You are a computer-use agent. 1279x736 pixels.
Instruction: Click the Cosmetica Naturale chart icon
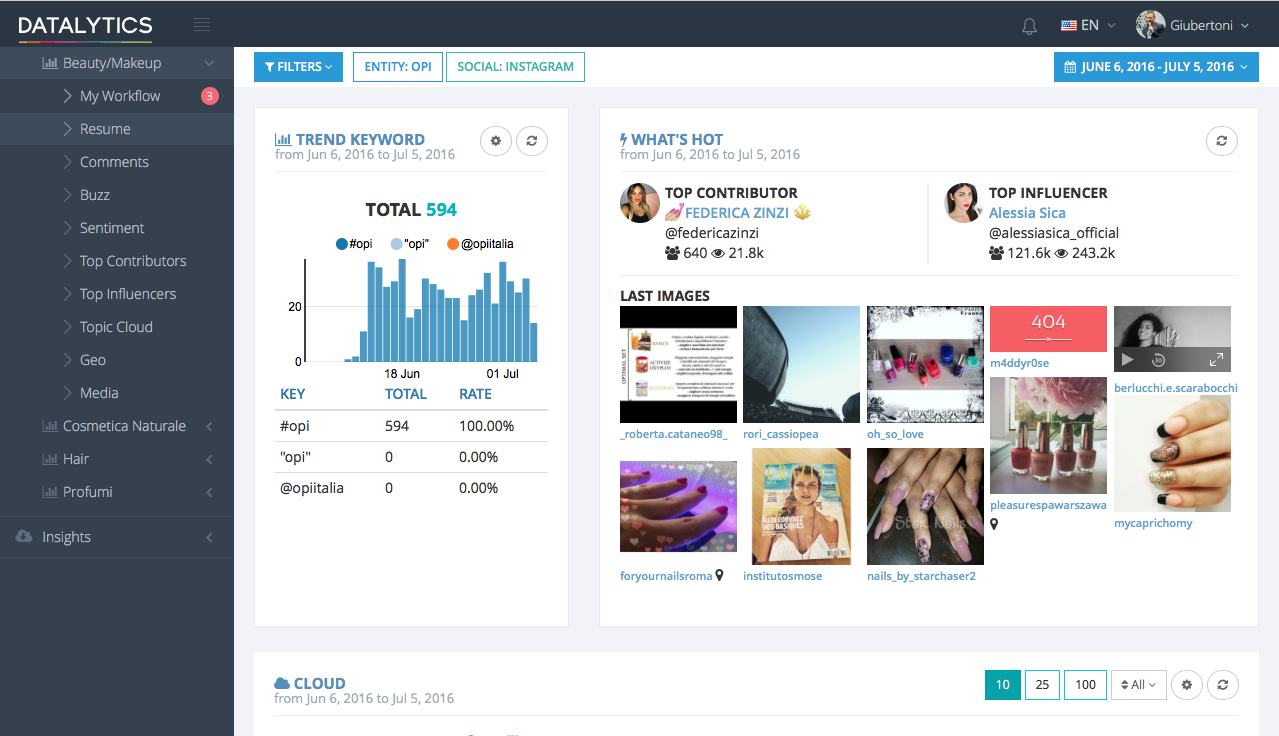pos(49,426)
